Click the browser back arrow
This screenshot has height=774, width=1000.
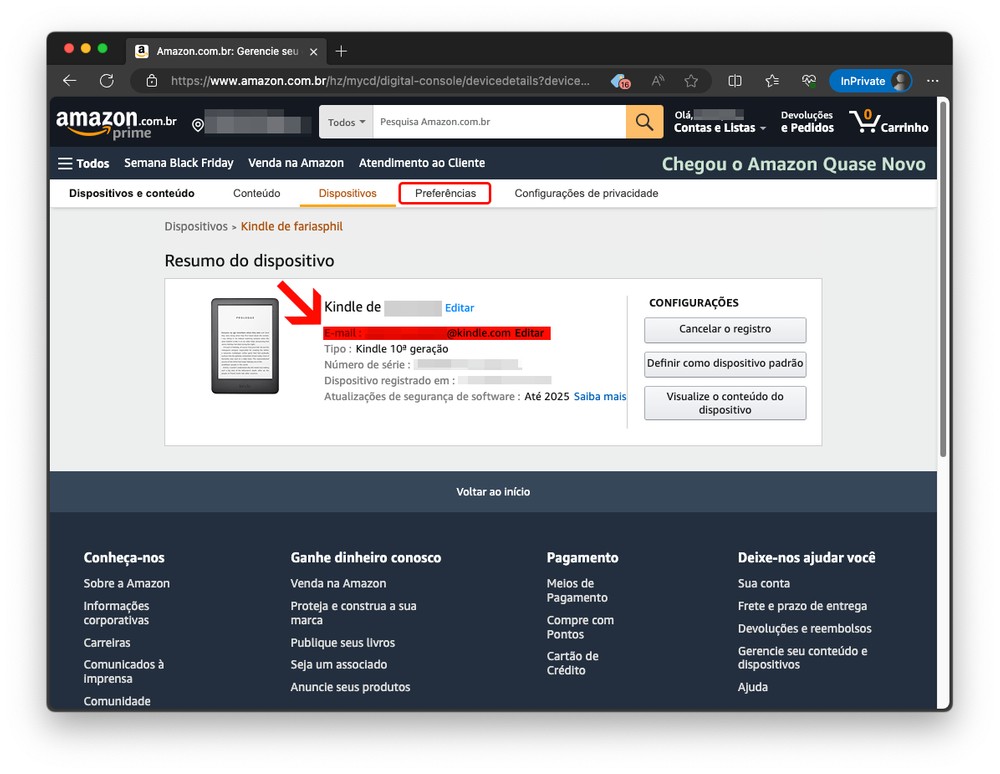69,81
